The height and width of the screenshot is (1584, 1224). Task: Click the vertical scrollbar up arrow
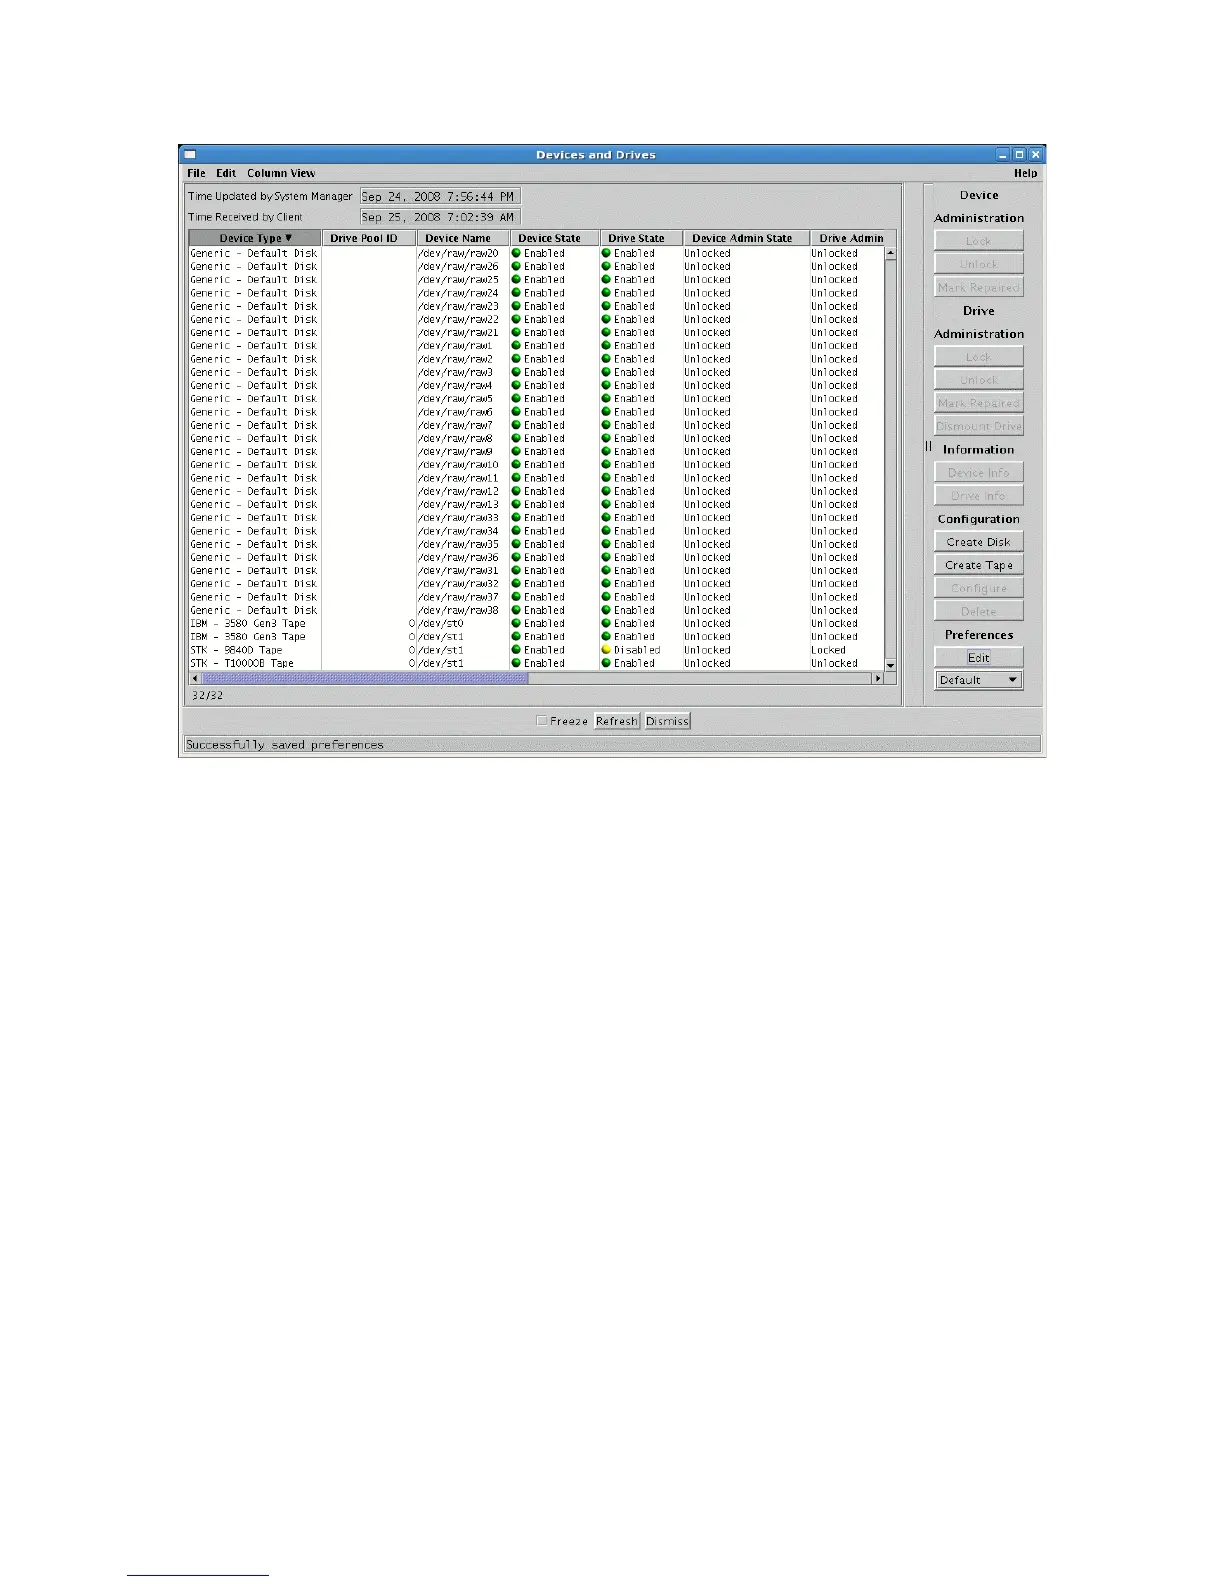890,253
